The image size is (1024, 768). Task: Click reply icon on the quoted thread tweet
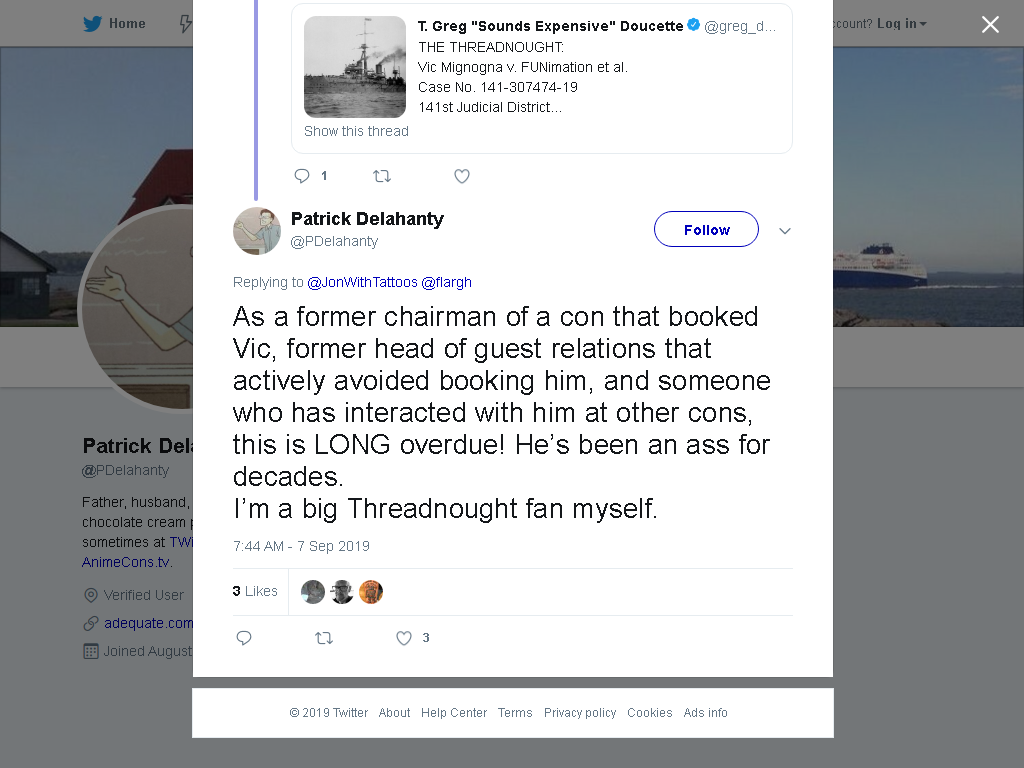302,176
